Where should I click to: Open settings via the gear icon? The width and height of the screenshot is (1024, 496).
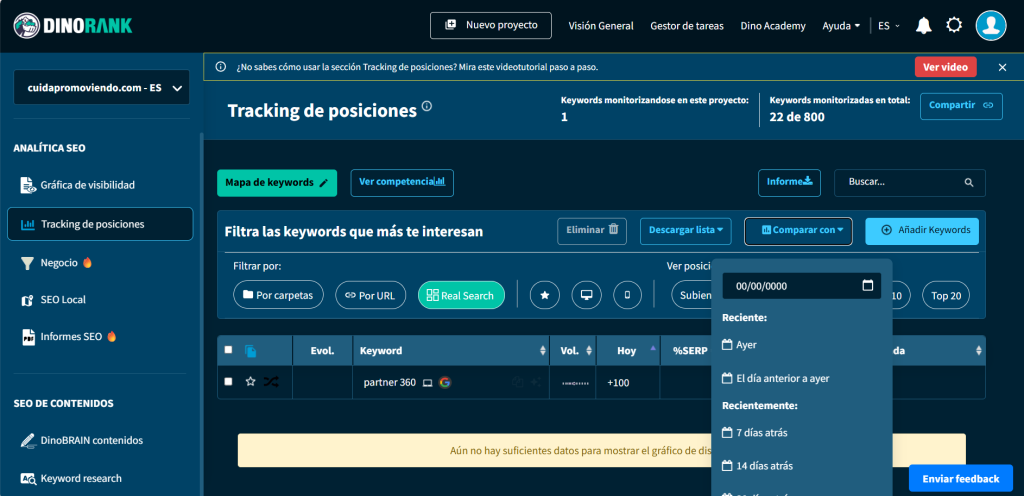pos(954,25)
